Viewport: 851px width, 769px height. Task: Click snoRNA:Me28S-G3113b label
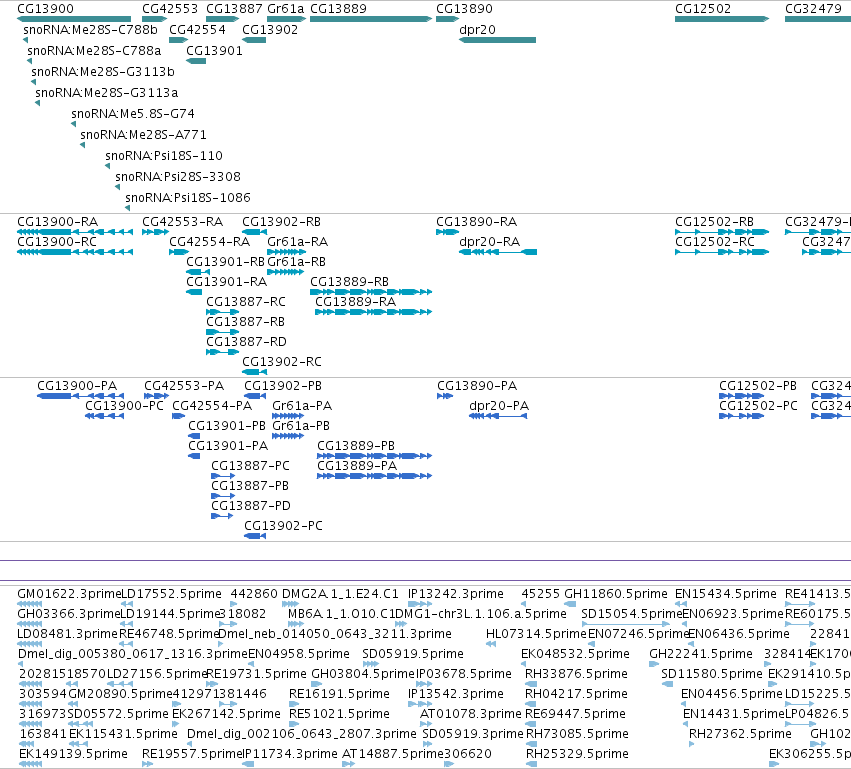click(103, 72)
